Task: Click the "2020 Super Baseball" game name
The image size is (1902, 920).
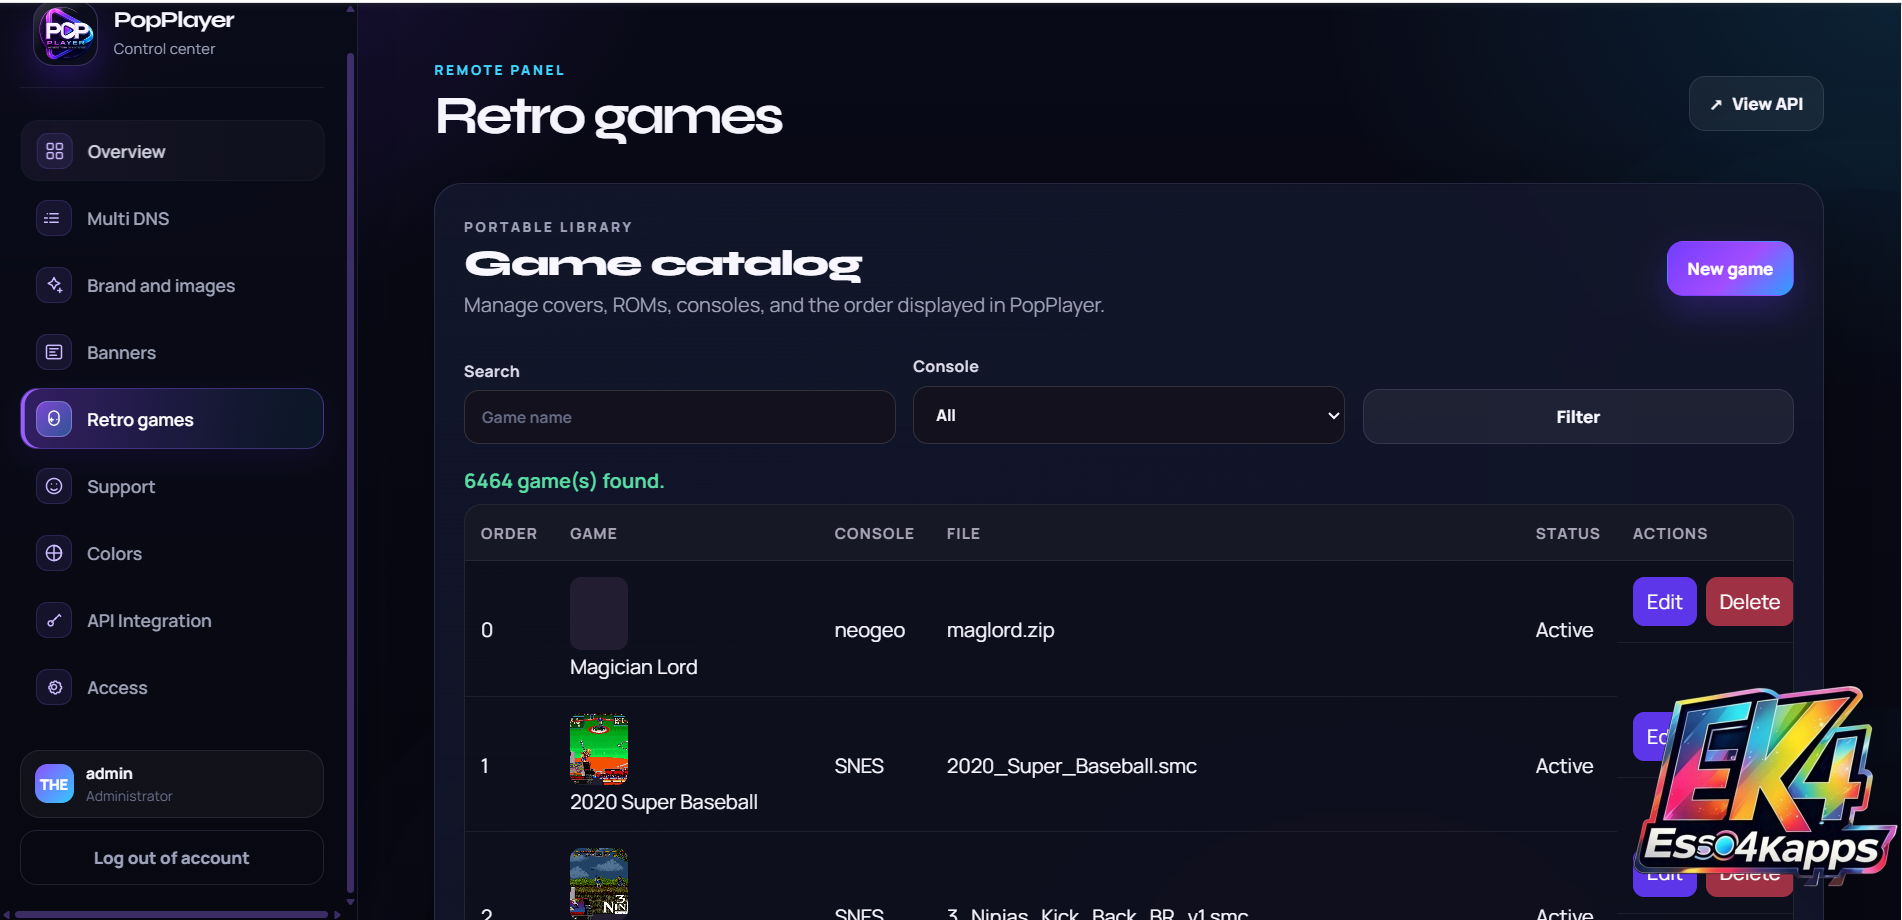Action: pyautogui.click(x=664, y=802)
